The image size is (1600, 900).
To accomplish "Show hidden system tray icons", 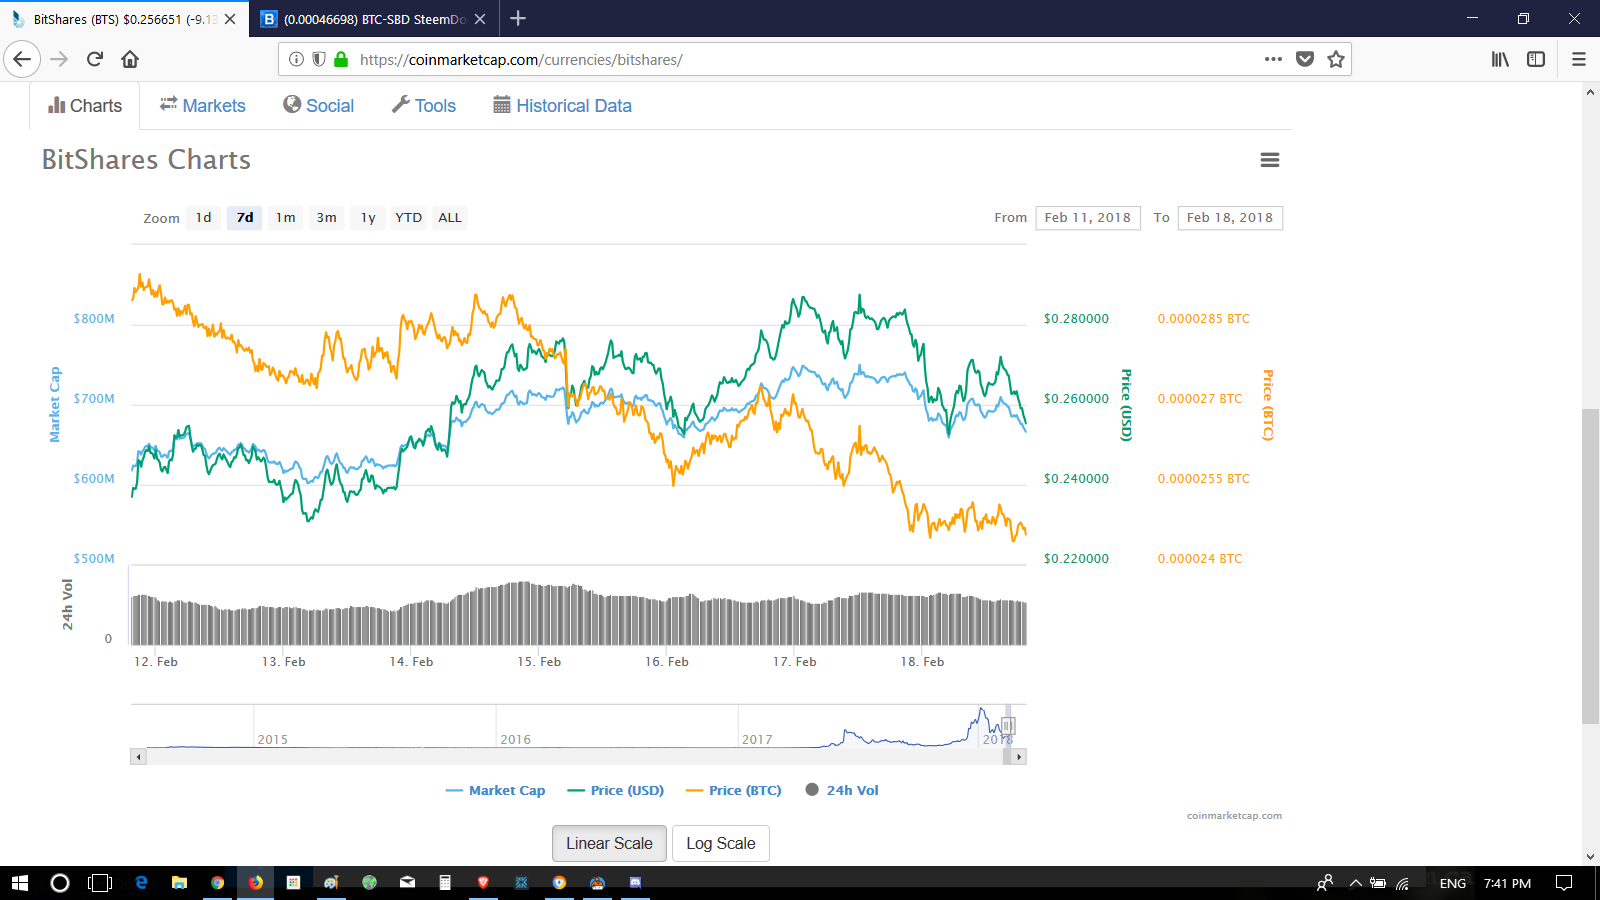I will (x=1356, y=883).
